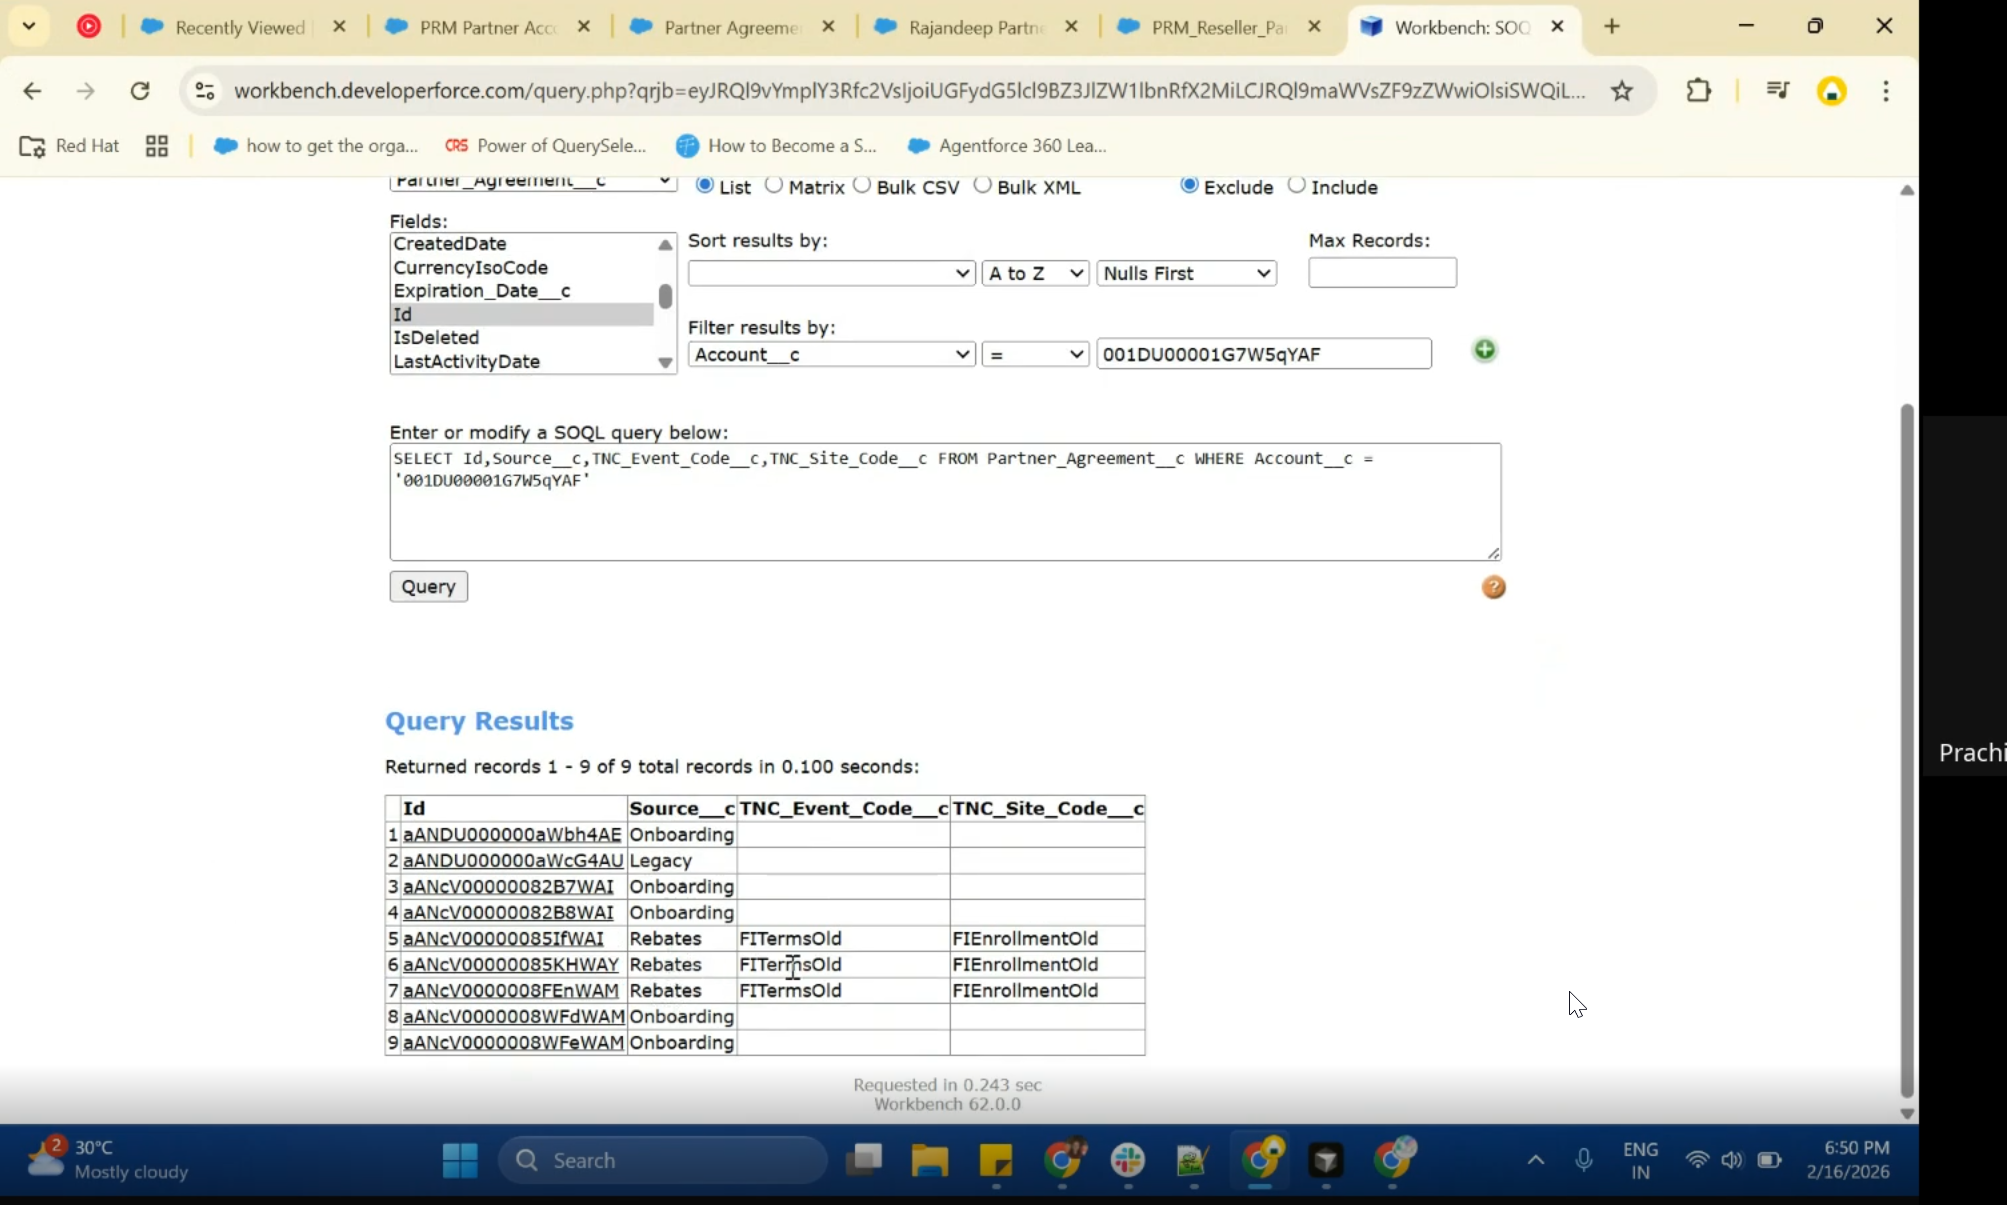Open the Nulls First dropdown
Image resolution: width=2007 pixels, height=1205 pixels.
[1186, 273]
